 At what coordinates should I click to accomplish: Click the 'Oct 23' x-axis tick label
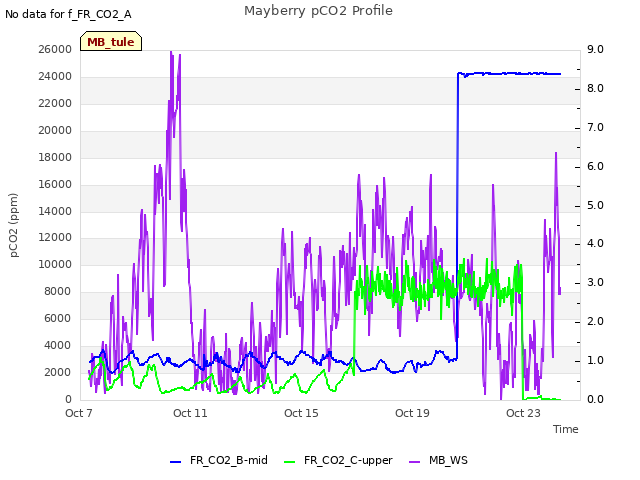click(523, 413)
